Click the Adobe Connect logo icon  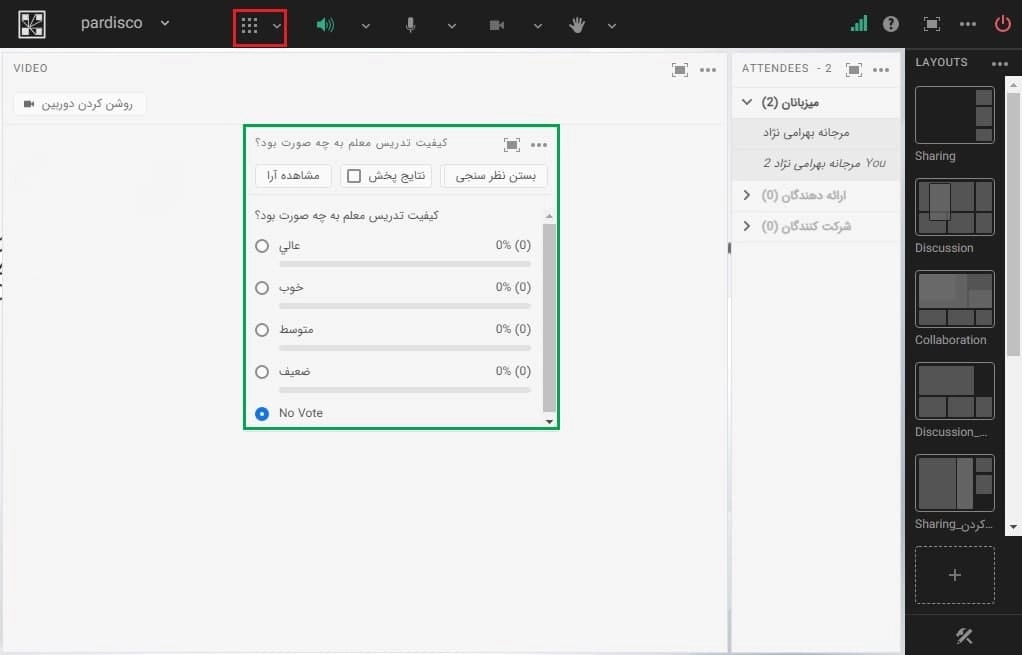click(x=32, y=25)
